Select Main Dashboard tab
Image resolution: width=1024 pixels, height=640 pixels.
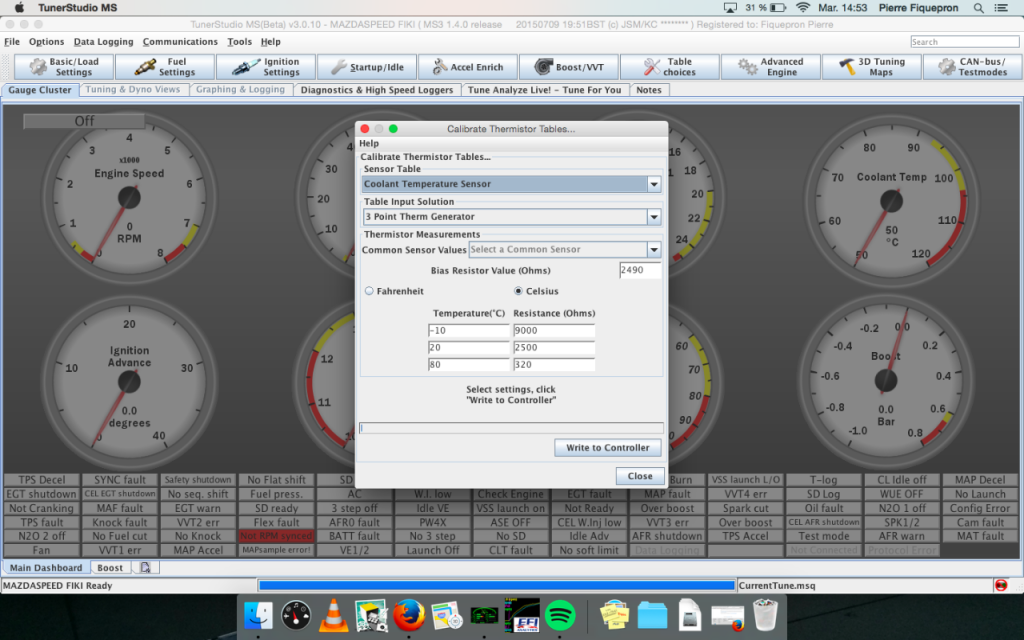pos(46,568)
